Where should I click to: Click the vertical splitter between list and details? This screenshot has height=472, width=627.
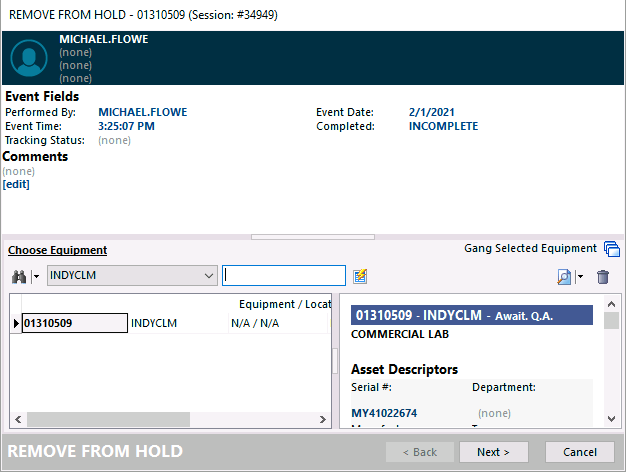[x=335, y=361]
